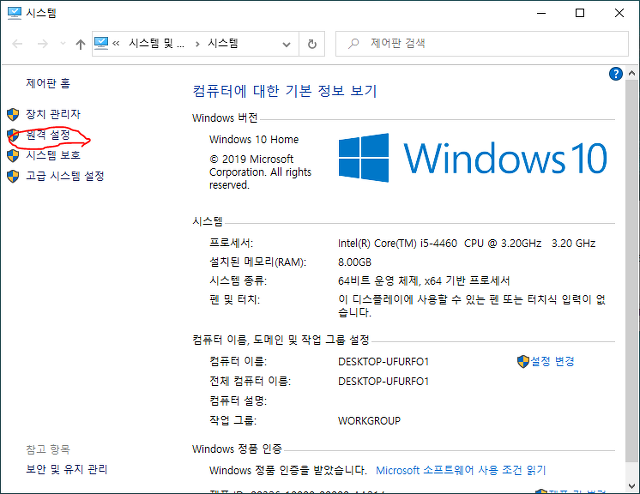Click the shield icon beside 시스템 보호
The height and width of the screenshot is (494, 640).
[13, 156]
